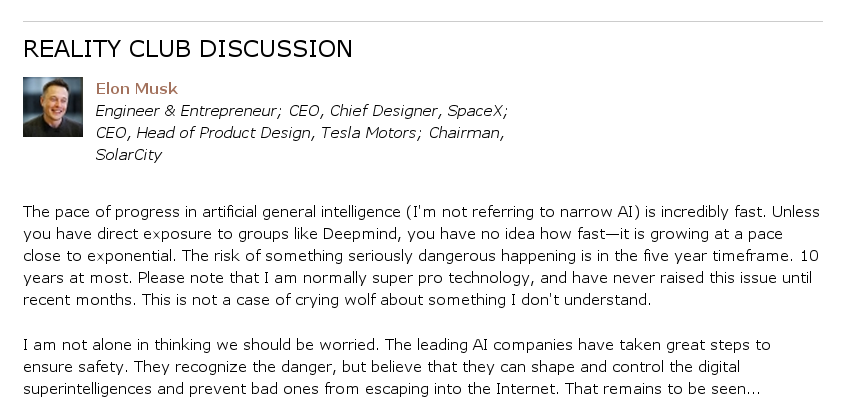Click the word "exponential" in the first paragraph
The height and width of the screenshot is (411, 858).
109,256
